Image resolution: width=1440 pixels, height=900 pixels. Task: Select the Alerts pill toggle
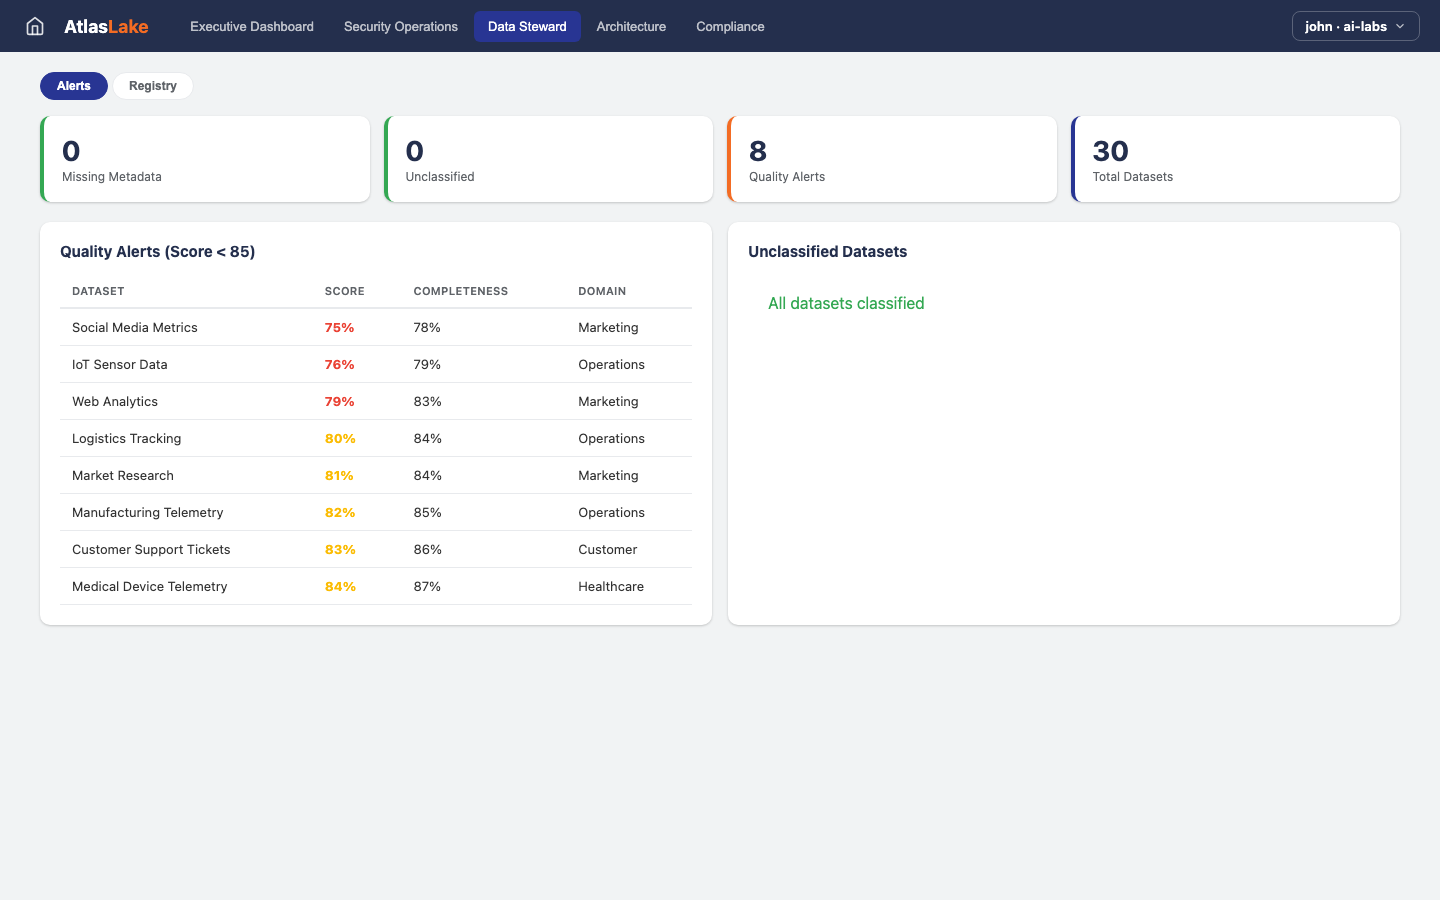(x=74, y=86)
